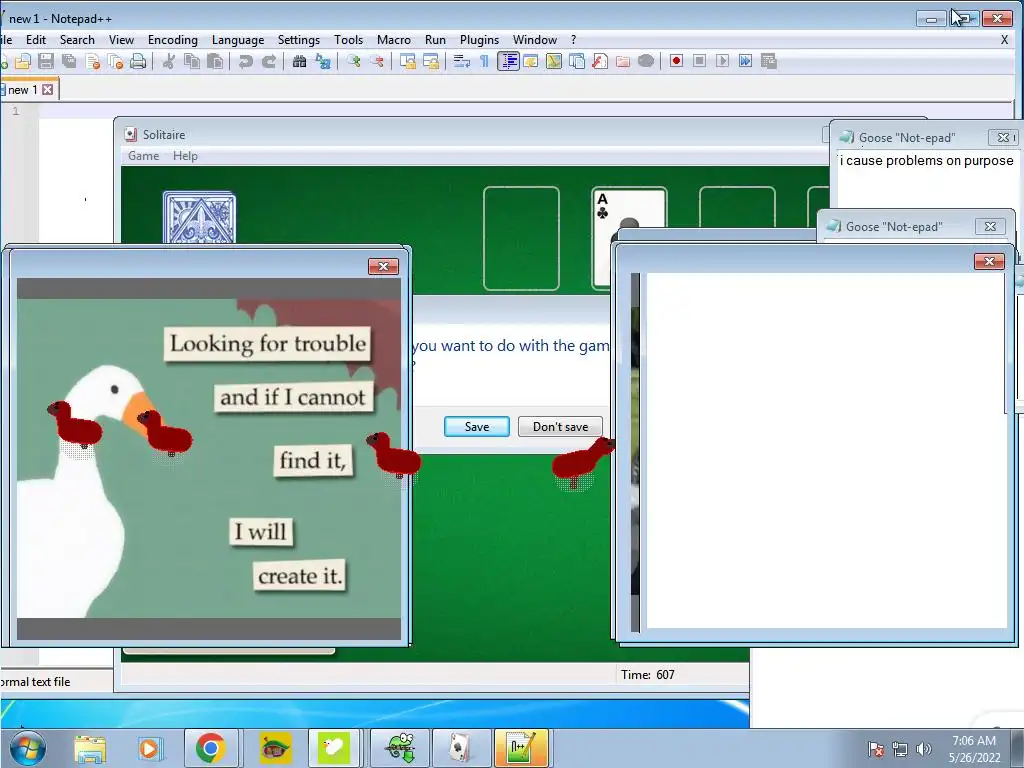Open the Search menu in Notepad++
Viewport: 1024px width, 768px height.
coord(77,40)
